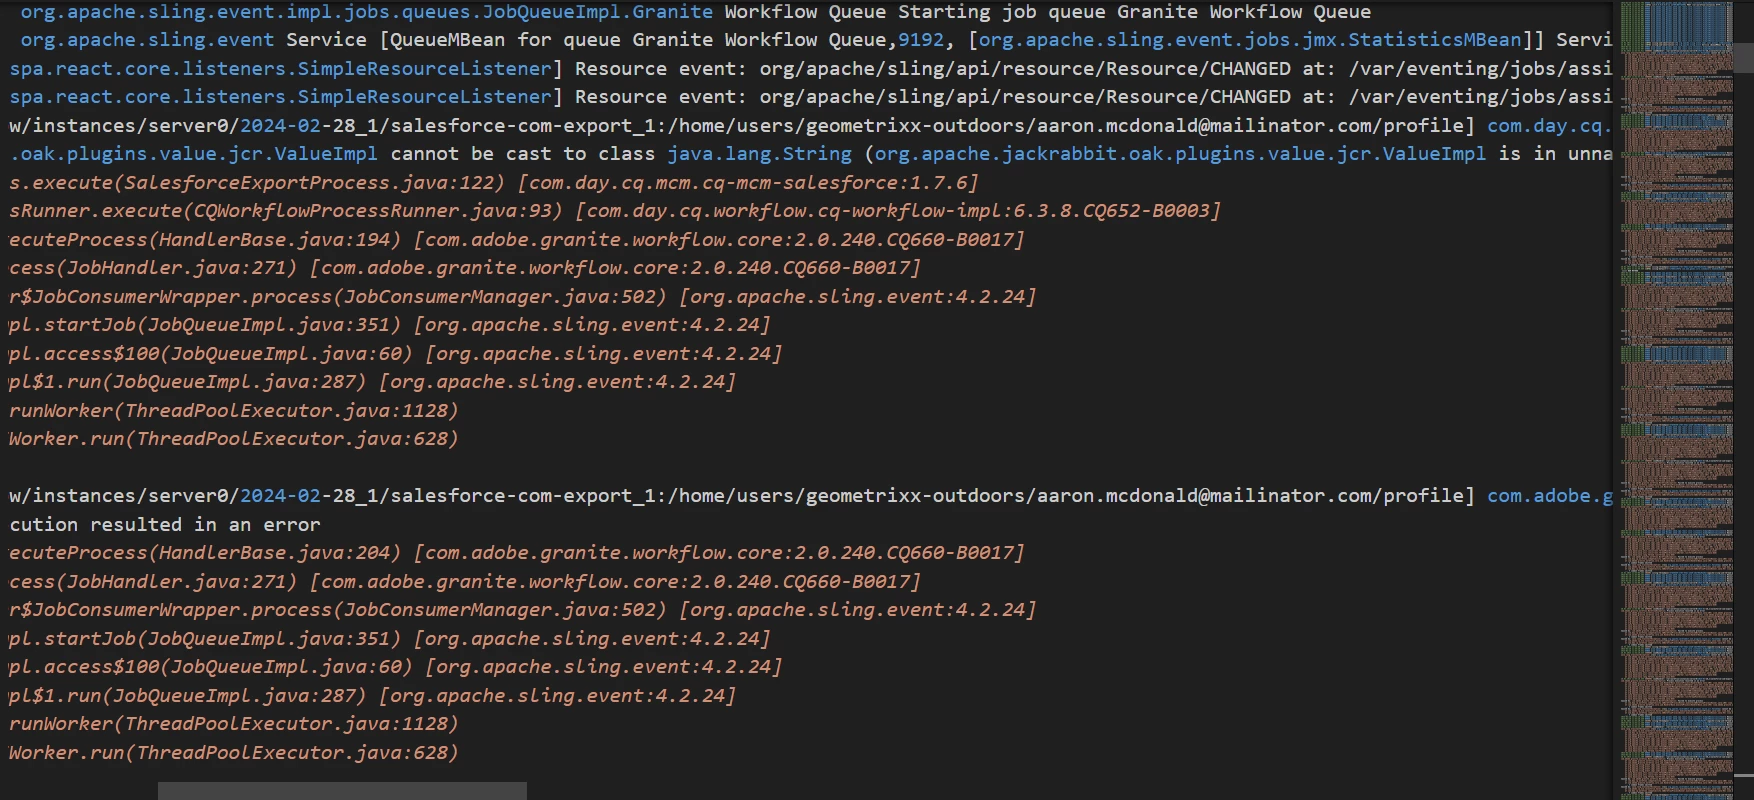Click the code minimap on the right
This screenshot has width=1754, height=800.
pos(1677,400)
